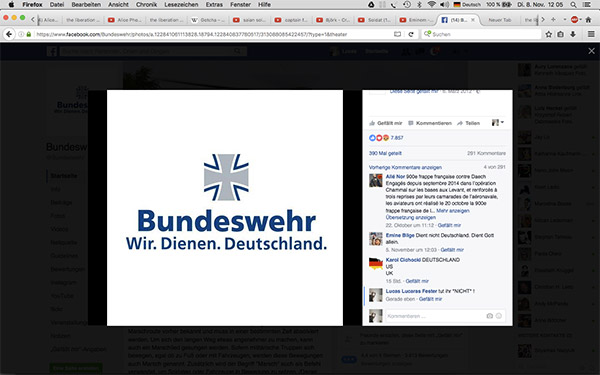Click the Kommentieren button
Image resolution: width=600 pixels, height=375 pixels.
click(x=430, y=123)
